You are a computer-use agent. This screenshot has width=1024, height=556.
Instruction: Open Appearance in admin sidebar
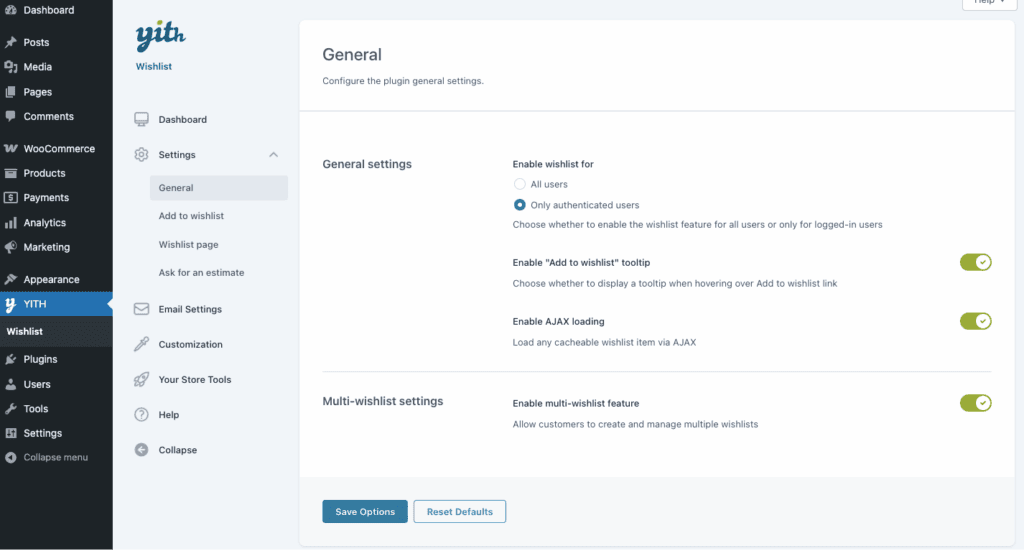pyautogui.click(x=52, y=280)
